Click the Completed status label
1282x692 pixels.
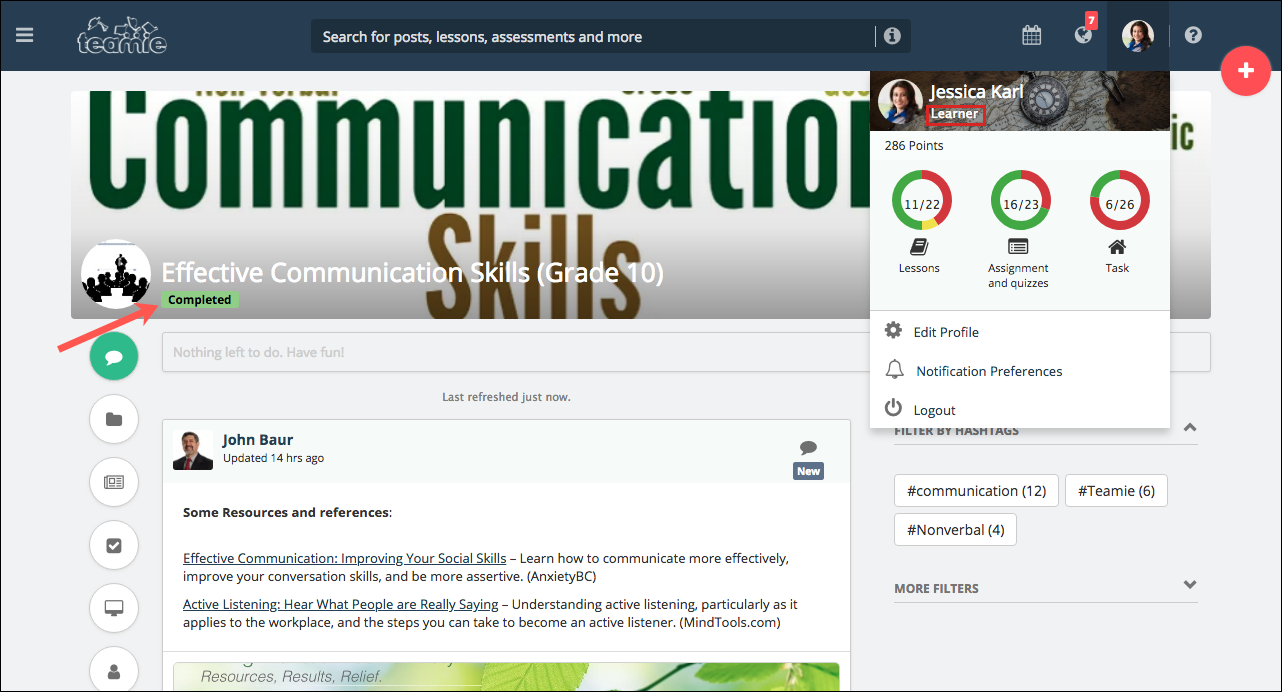tap(200, 300)
